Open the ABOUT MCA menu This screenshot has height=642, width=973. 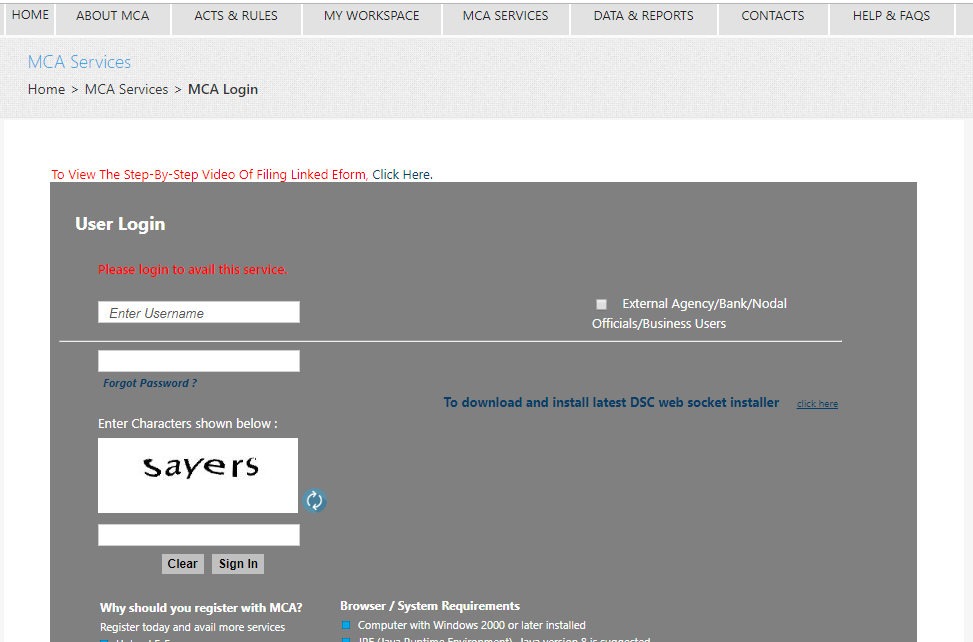point(112,16)
